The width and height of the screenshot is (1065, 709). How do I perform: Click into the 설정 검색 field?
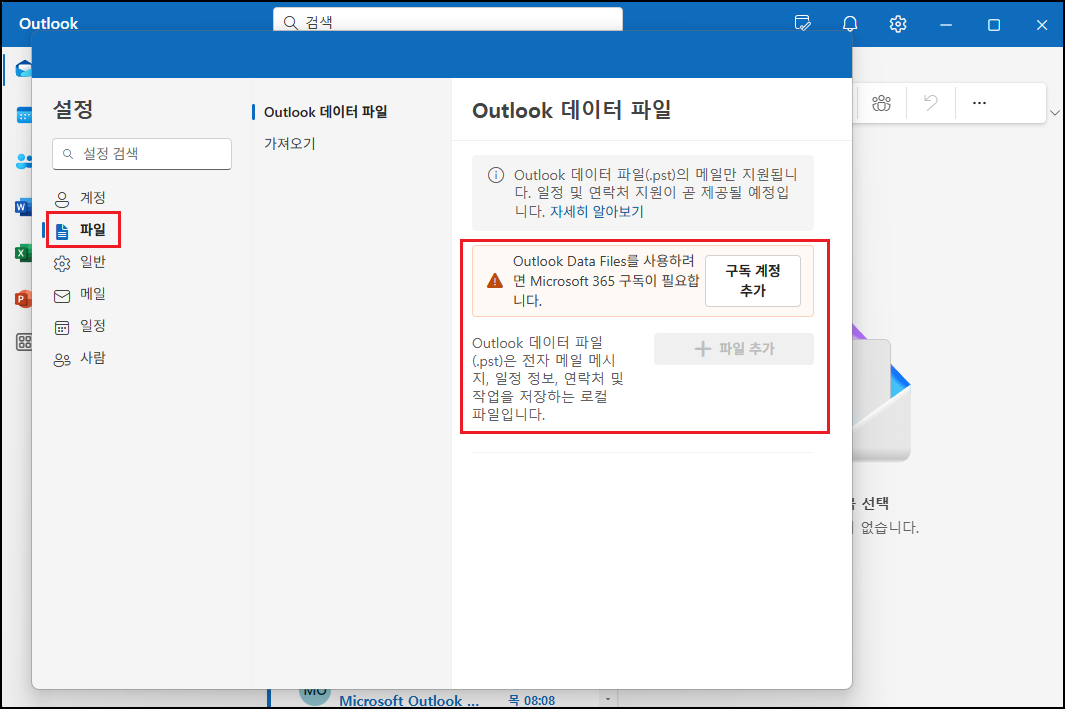pyautogui.click(x=142, y=154)
